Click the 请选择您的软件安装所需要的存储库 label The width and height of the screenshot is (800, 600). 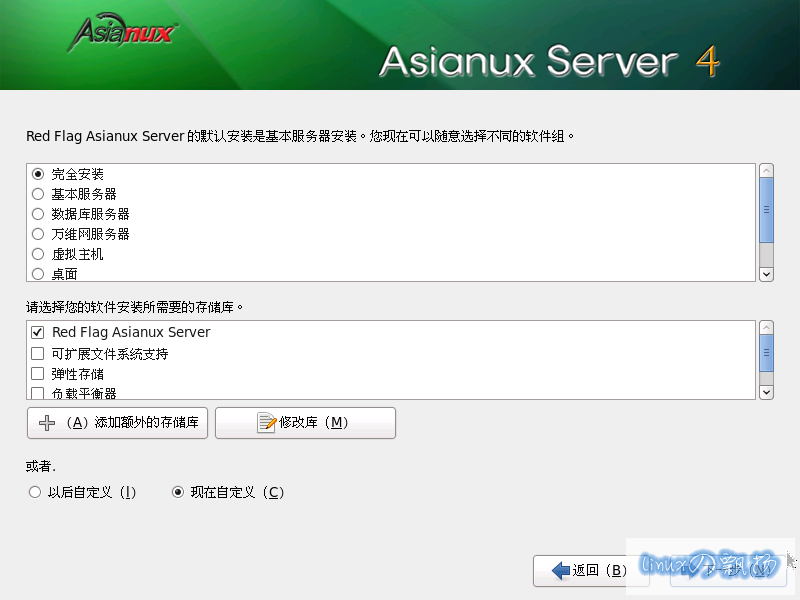135,307
